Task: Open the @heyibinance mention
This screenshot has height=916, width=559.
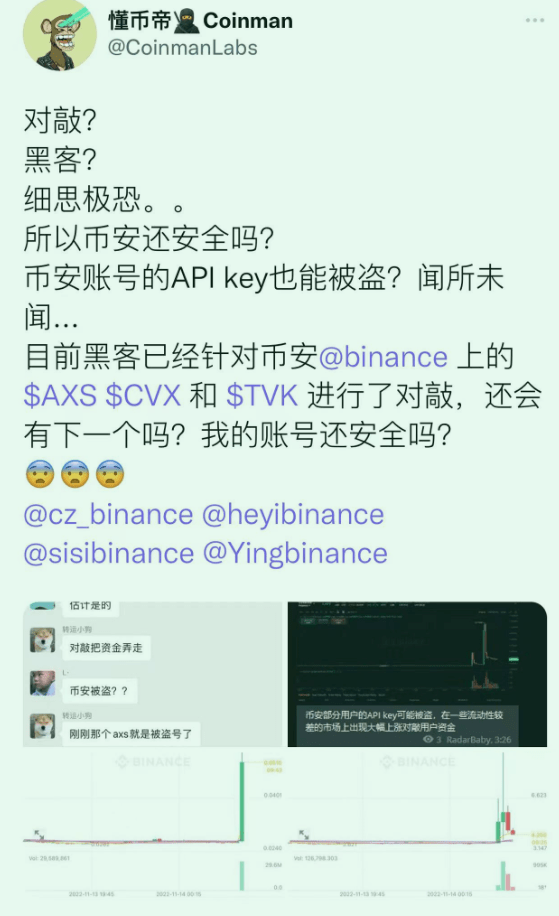Action: [x=293, y=515]
